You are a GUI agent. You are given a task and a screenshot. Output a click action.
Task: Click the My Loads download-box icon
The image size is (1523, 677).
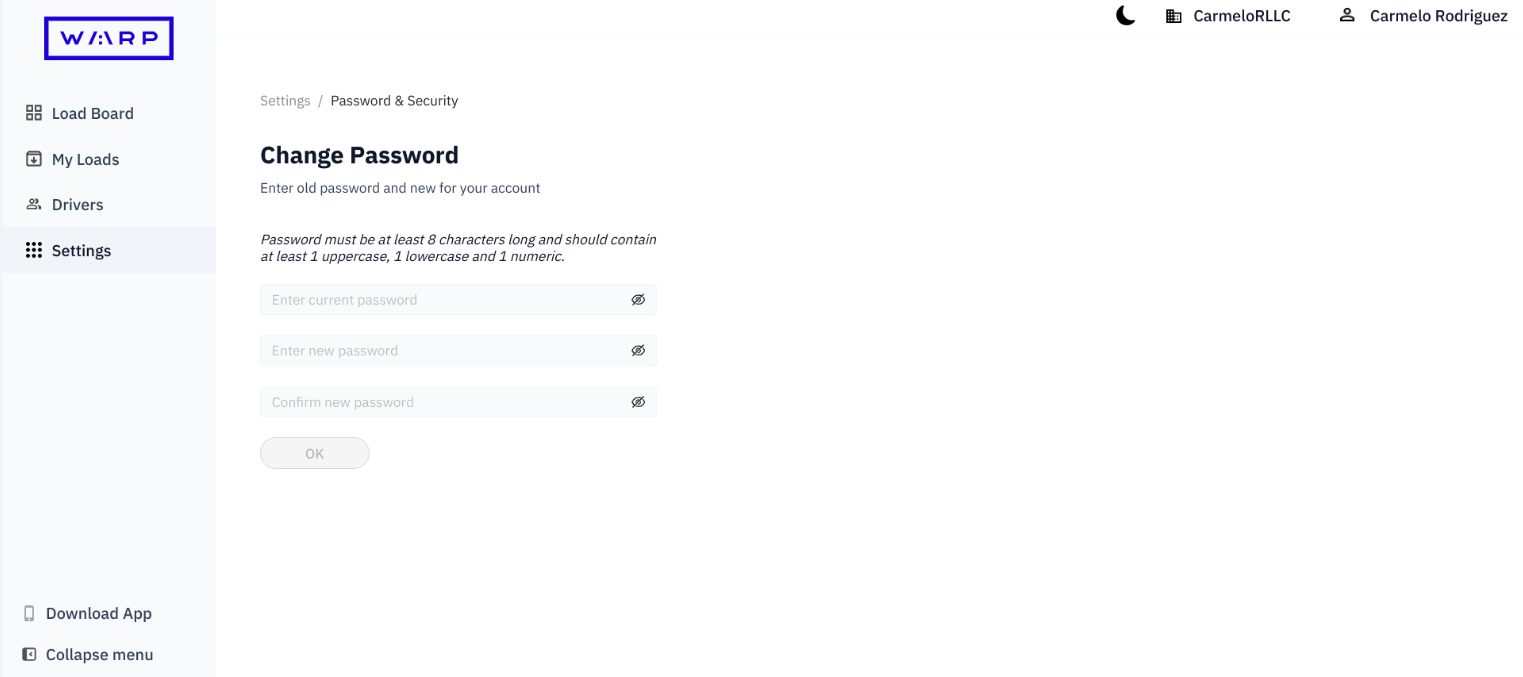tap(34, 159)
